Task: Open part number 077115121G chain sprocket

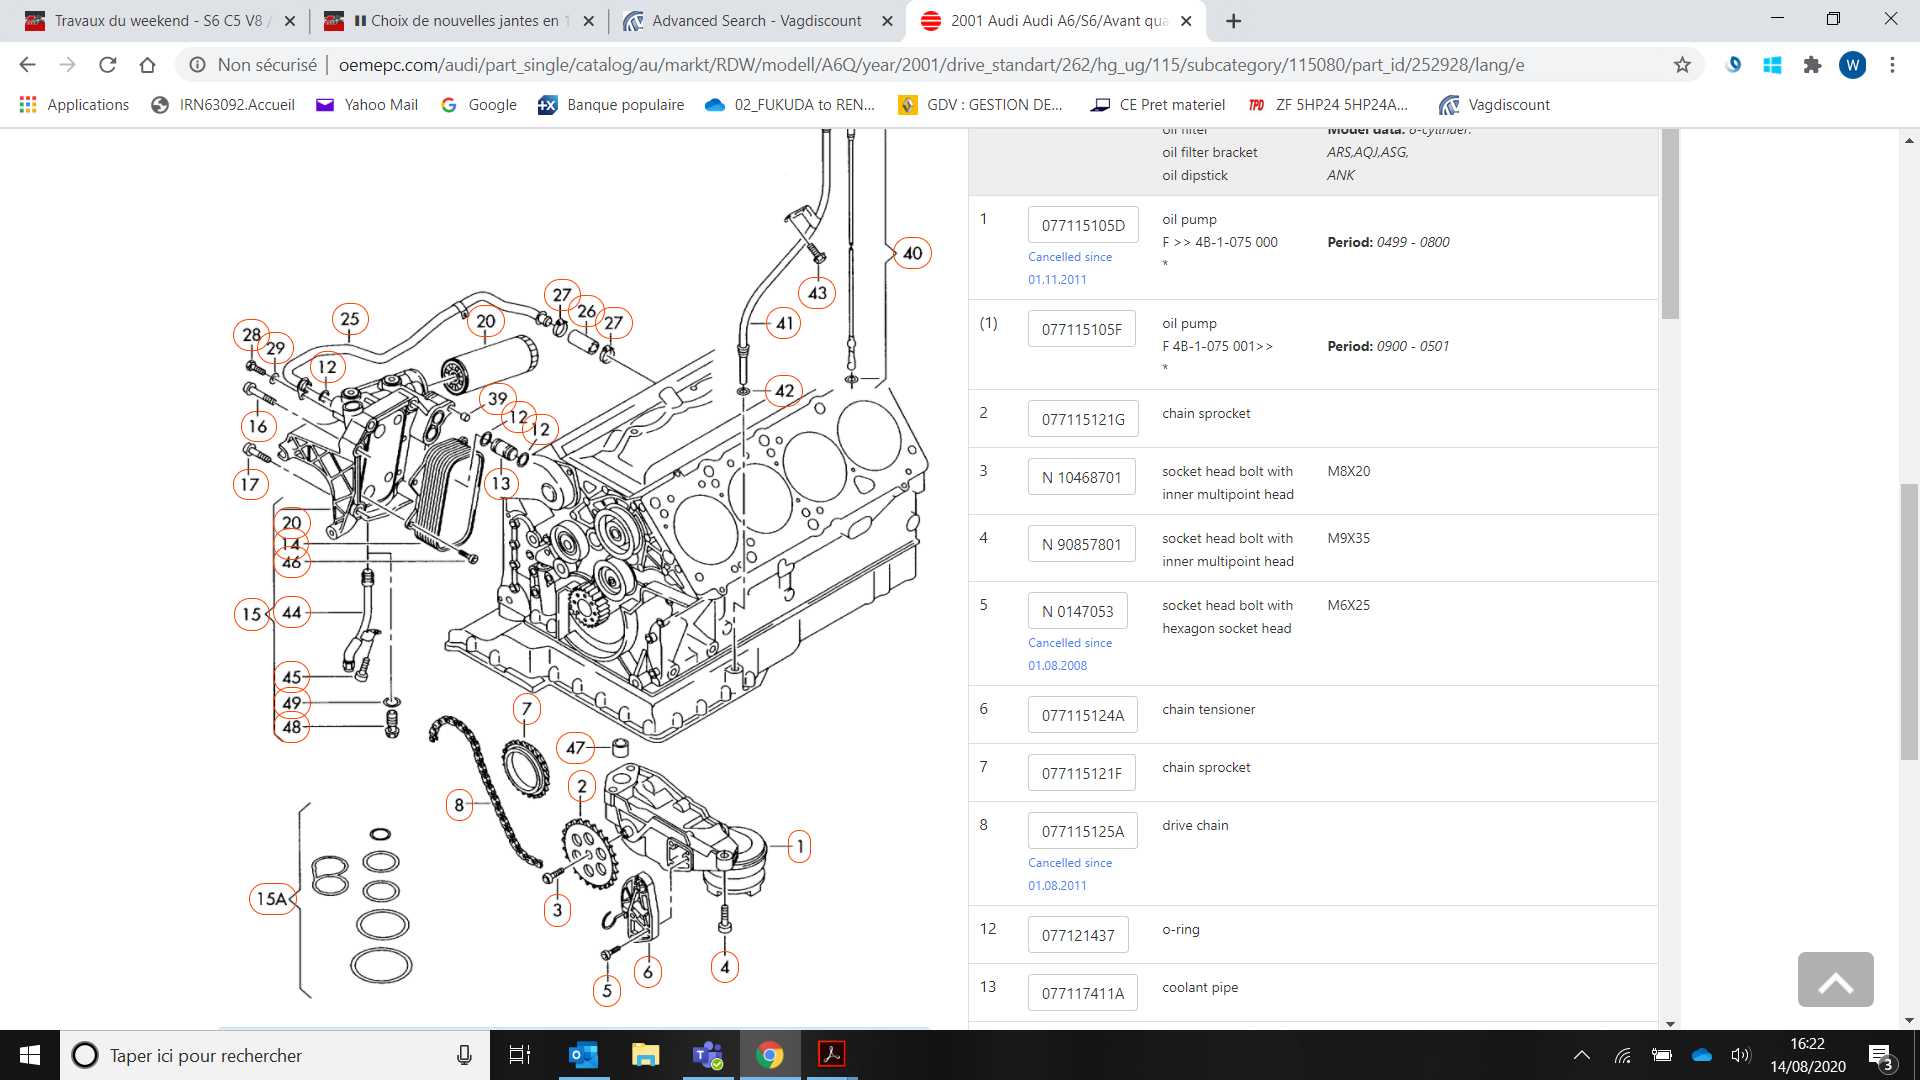Action: pos(1083,419)
